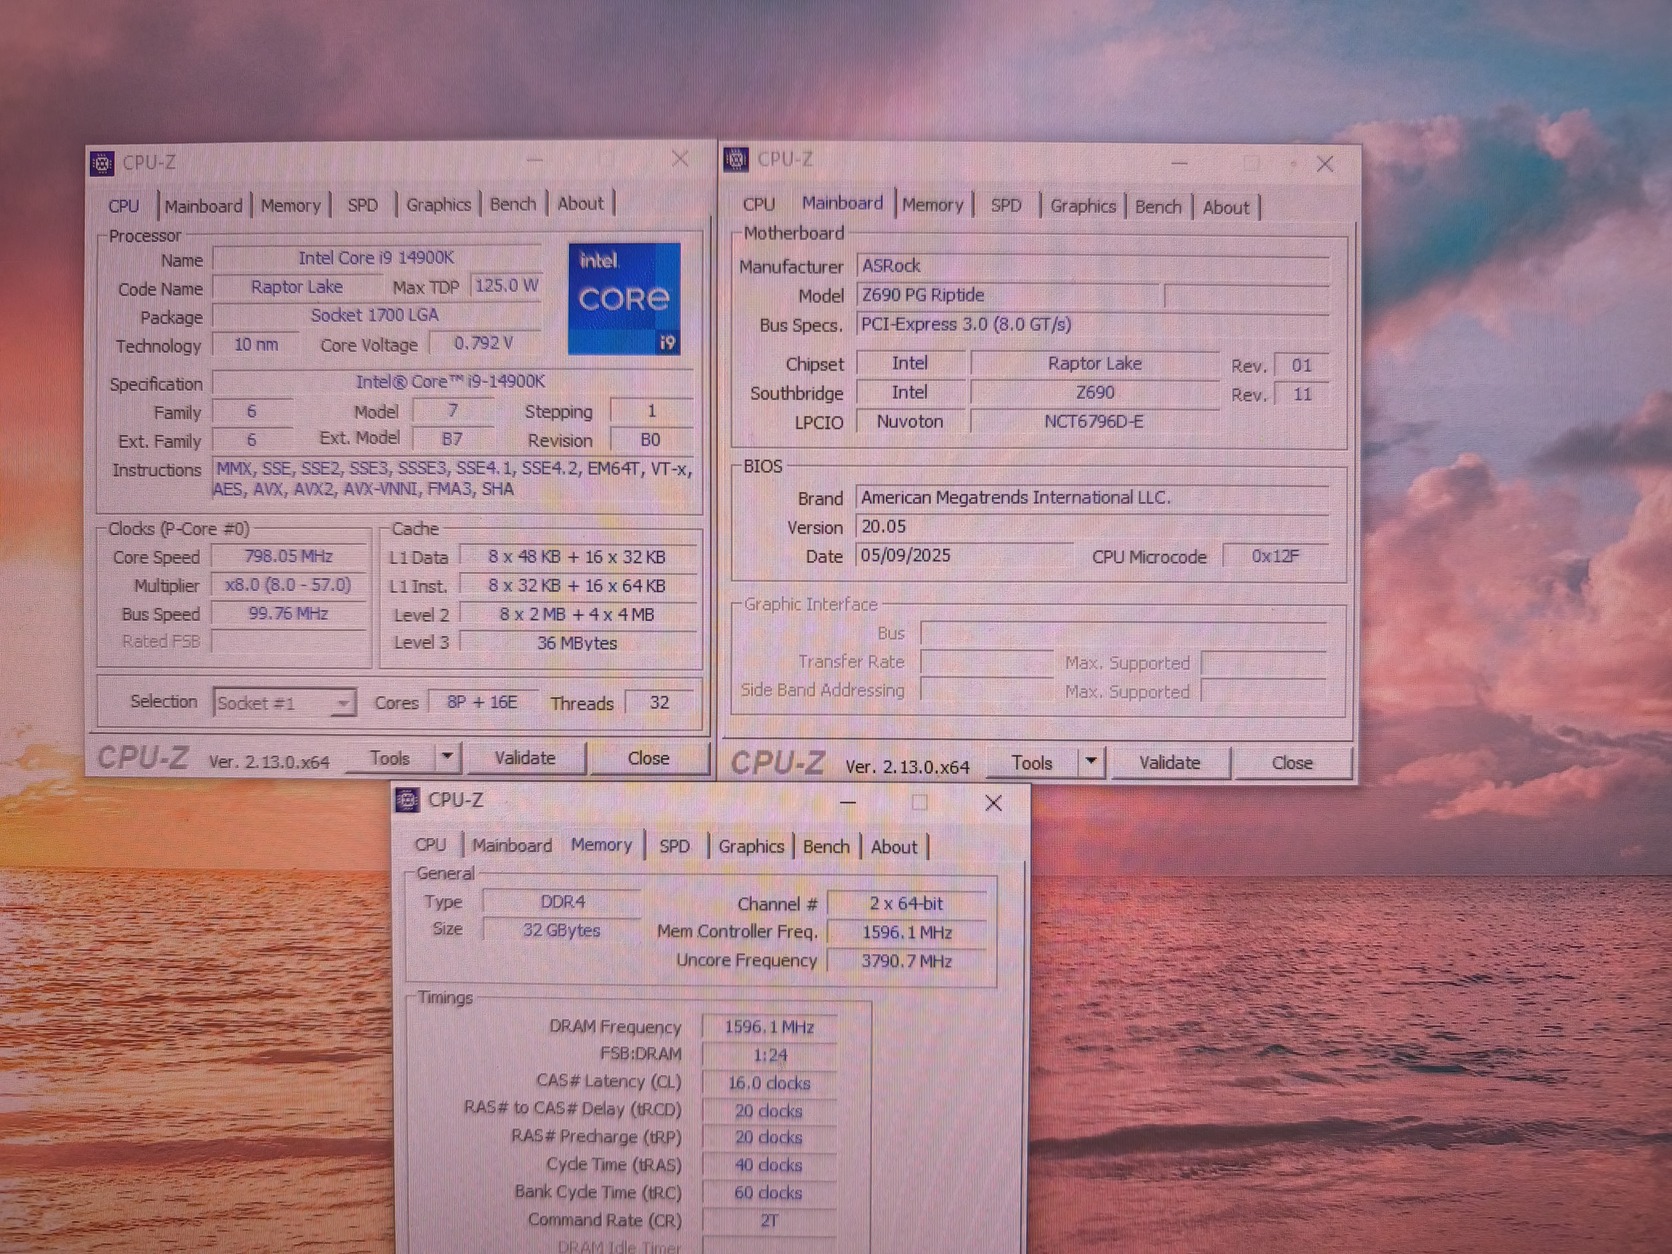
Task: Click the LPCIO chip value "NCT6796D-E"
Action: pyautogui.click(x=1094, y=422)
